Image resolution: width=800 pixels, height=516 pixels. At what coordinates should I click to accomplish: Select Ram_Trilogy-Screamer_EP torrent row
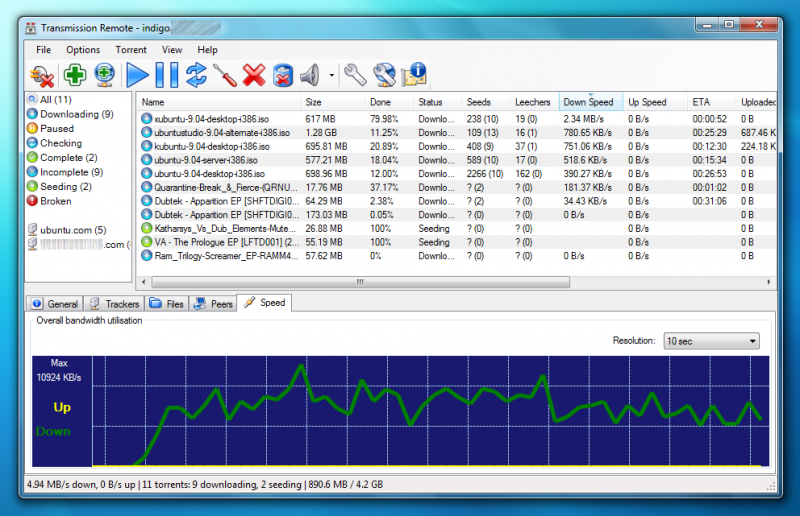click(457, 256)
